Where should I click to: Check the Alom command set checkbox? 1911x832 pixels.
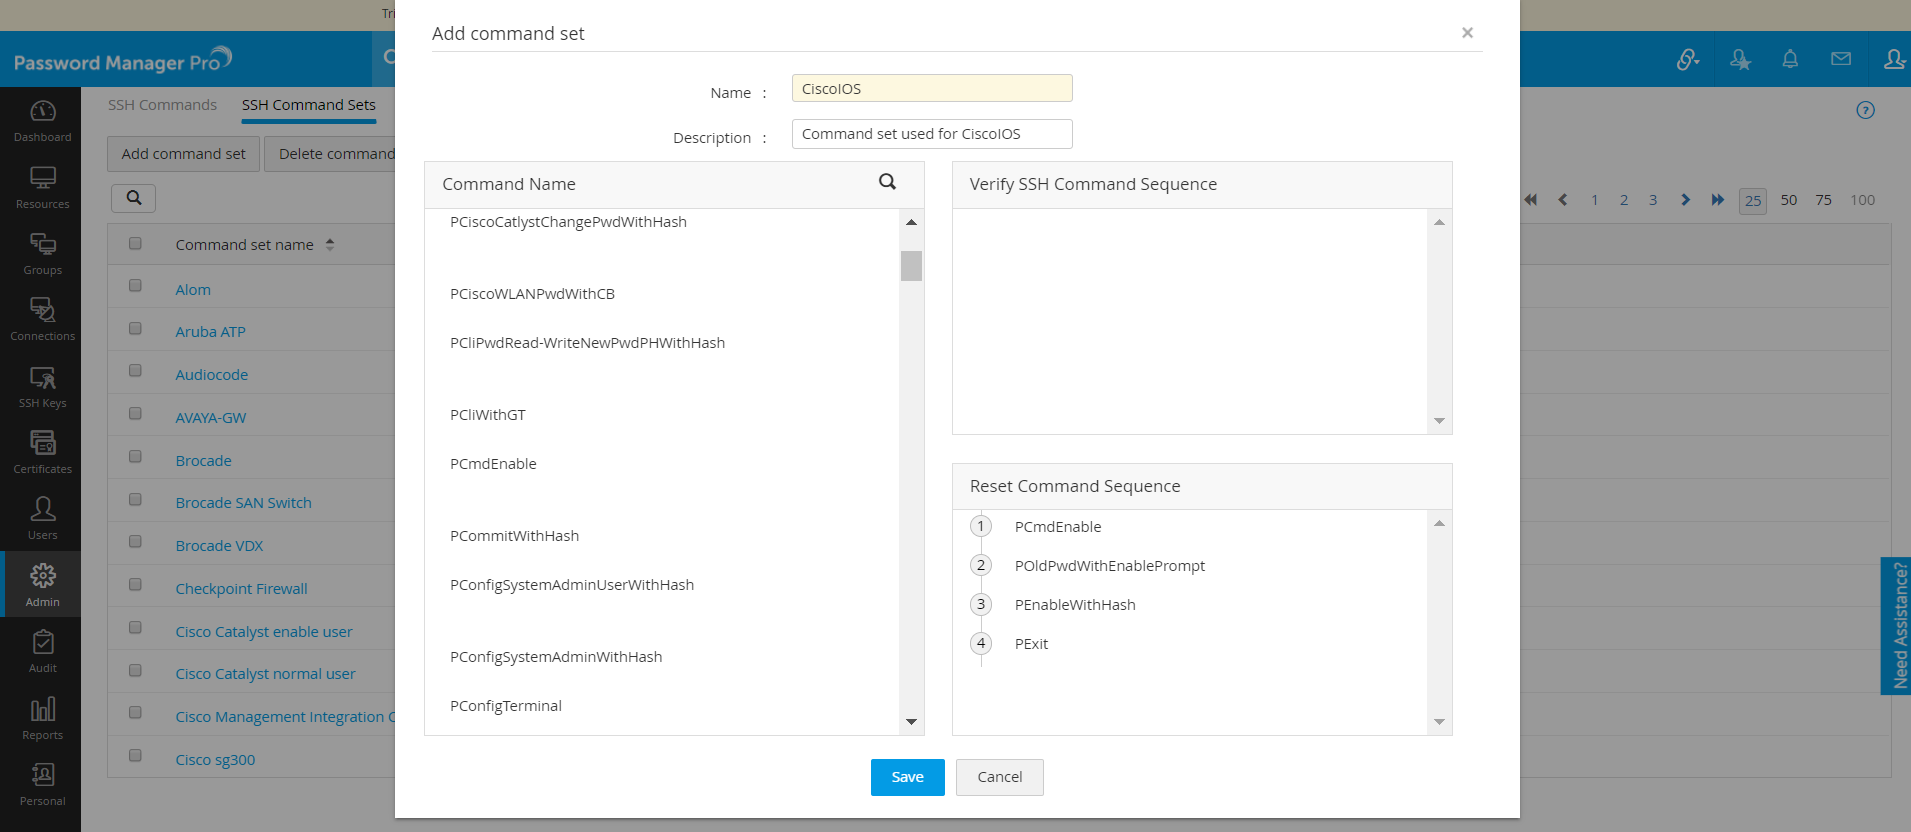(x=135, y=286)
